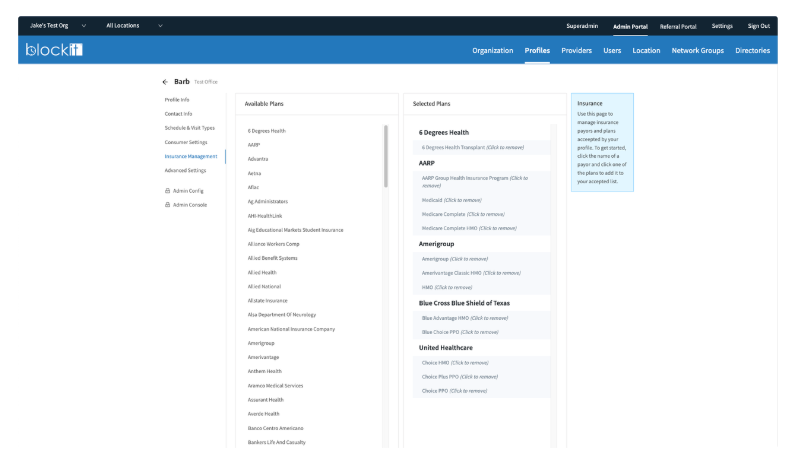The width and height of the screenshot is (794, 458).
Task: Open the Superadmin portal link
Action: point(582,26)
